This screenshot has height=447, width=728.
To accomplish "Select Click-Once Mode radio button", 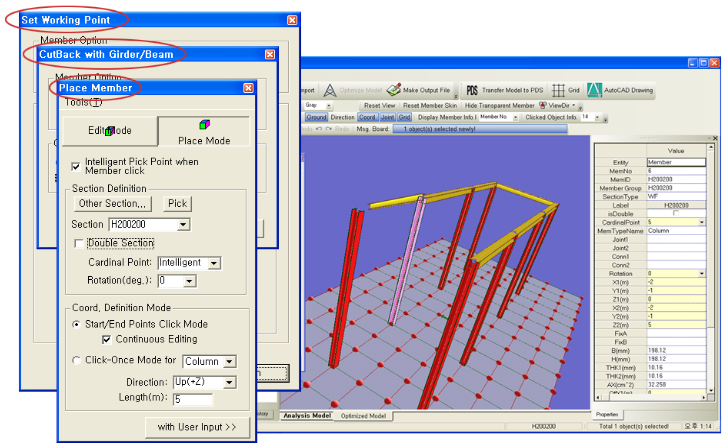I will click(77, 361).
